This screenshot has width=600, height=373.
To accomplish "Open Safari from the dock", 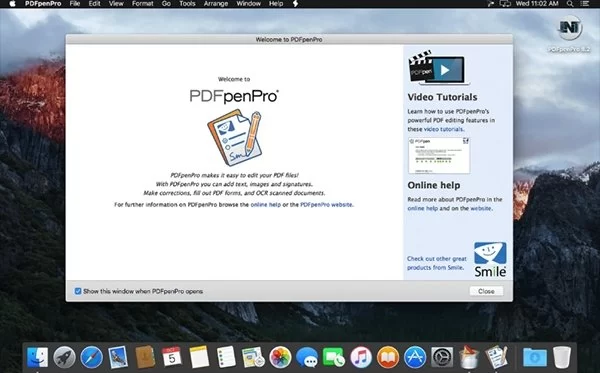I will click(x=91, y=357).
